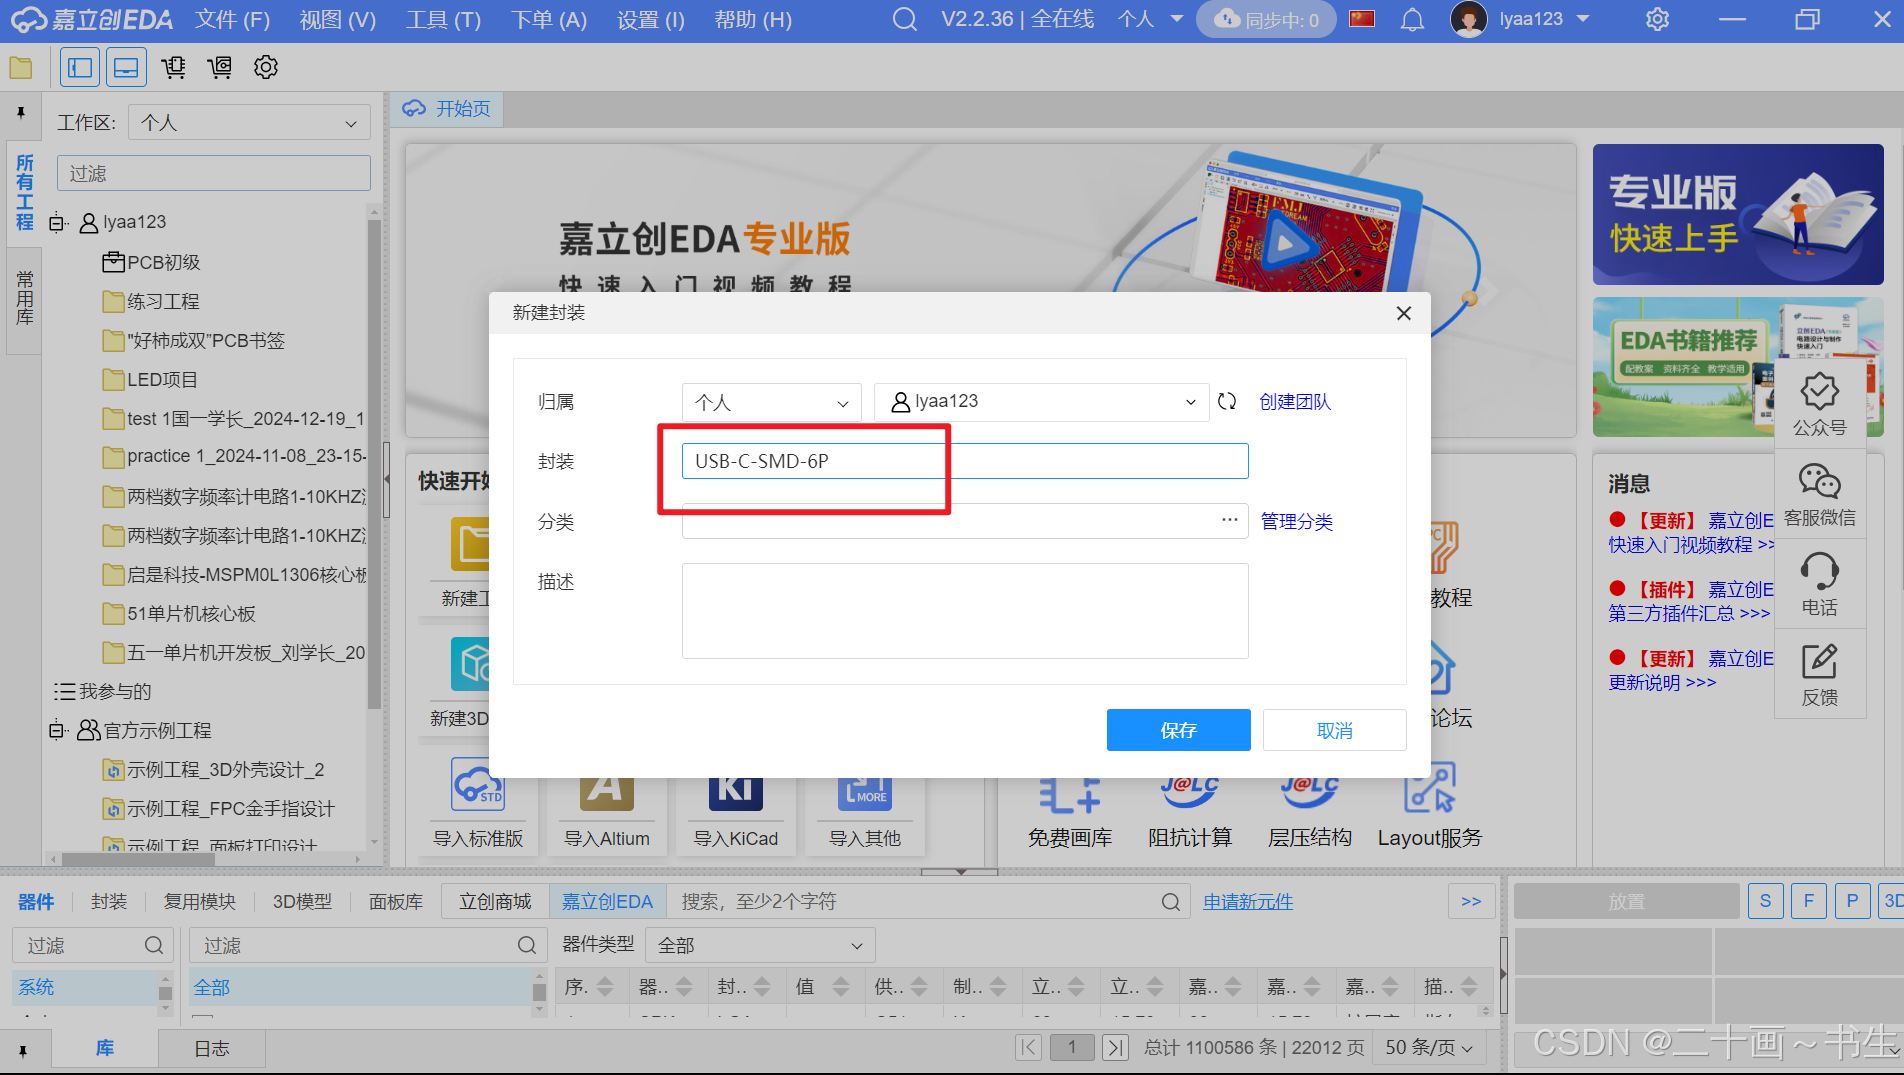The height and width of the screenshot is (1075, 1904).
Task: Close the 新建封装 dialog
Action: pyautogui.click(x=1404, y=313)
